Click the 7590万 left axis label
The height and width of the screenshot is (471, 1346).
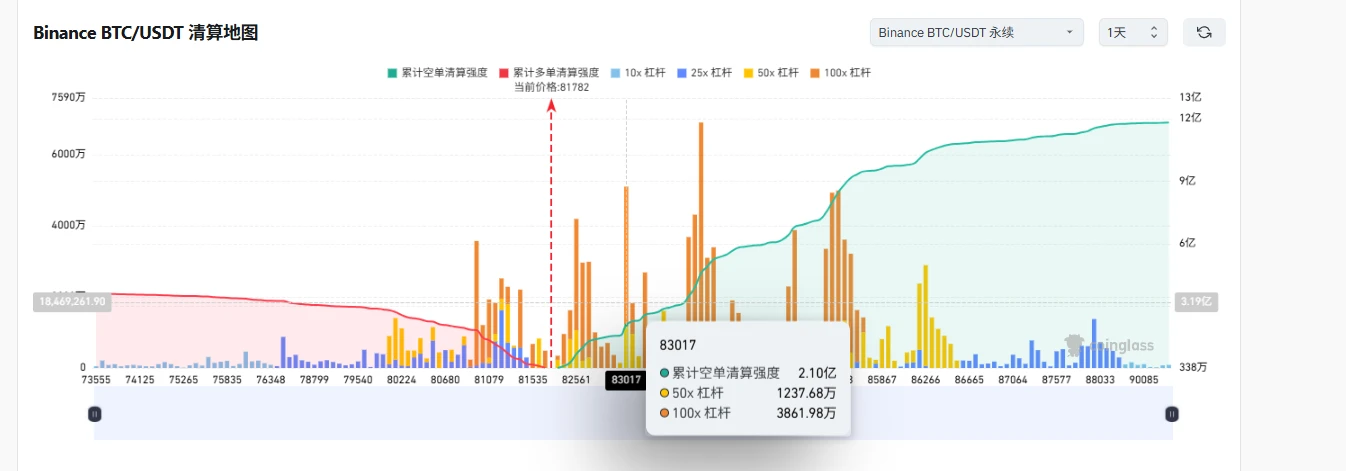tap(68, 97)
